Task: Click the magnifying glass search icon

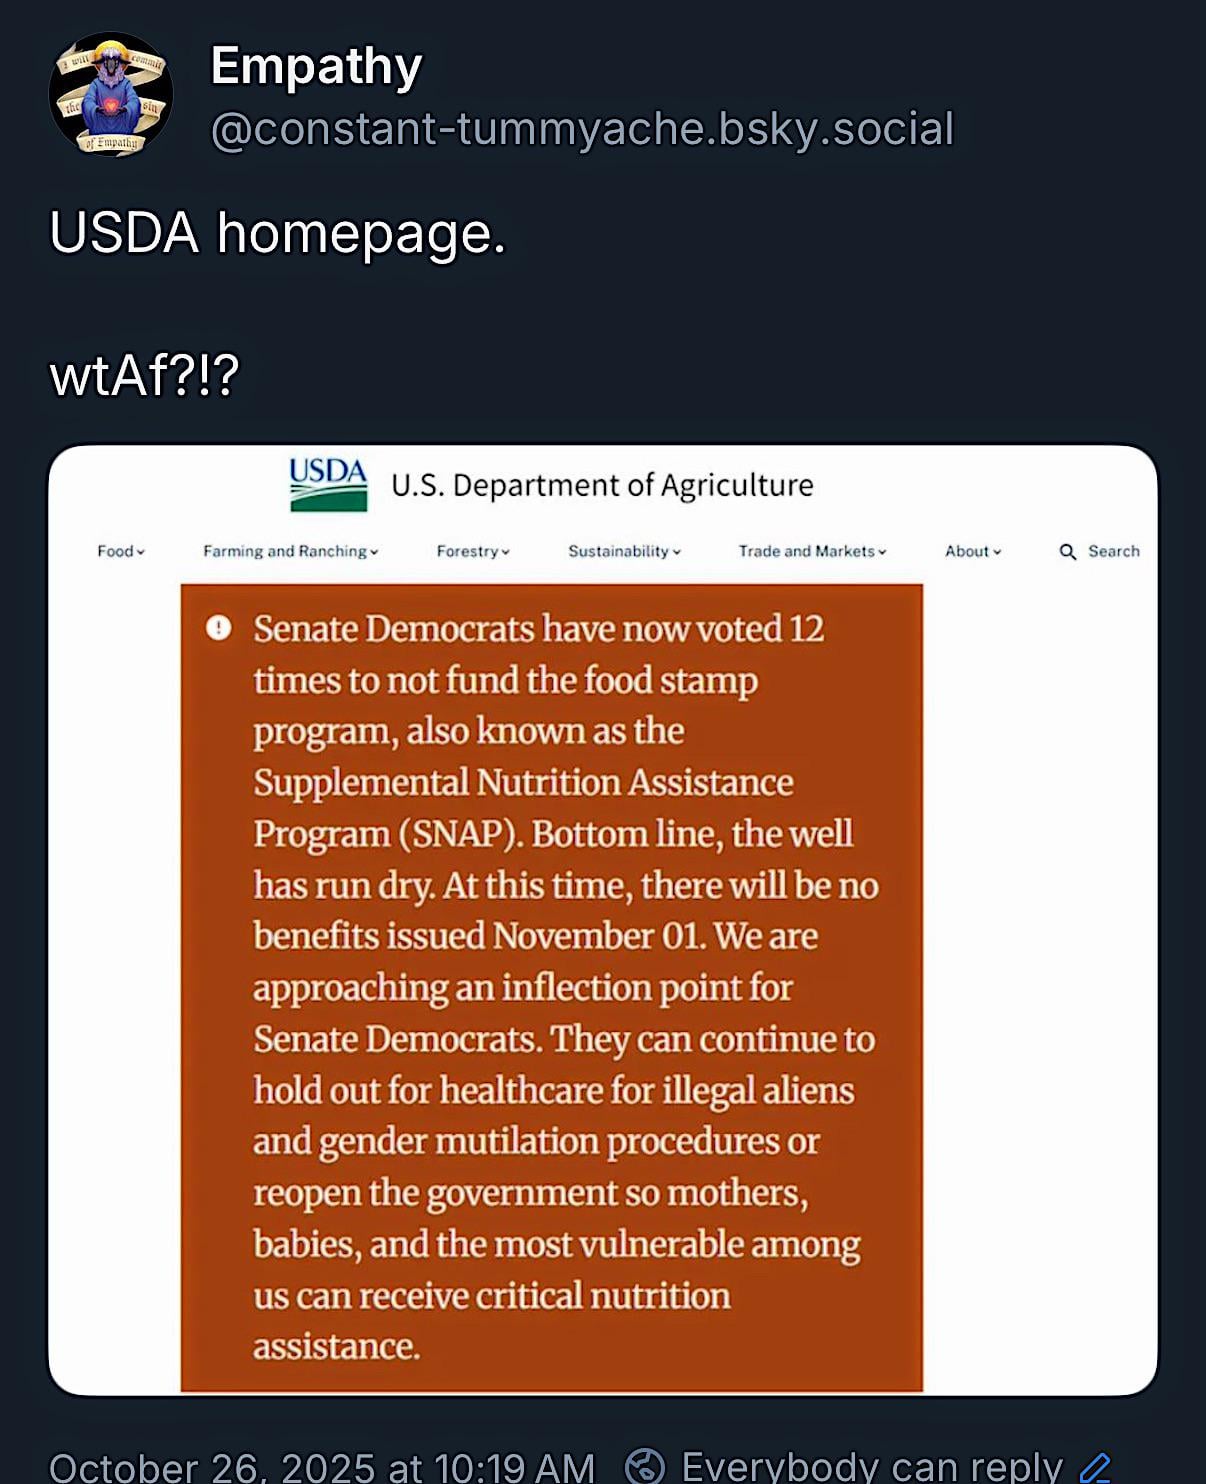Action: 1067,552
